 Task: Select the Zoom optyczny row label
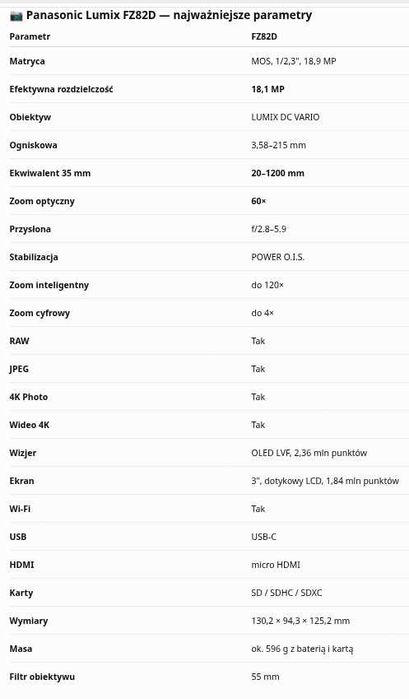tap(42, 201)
